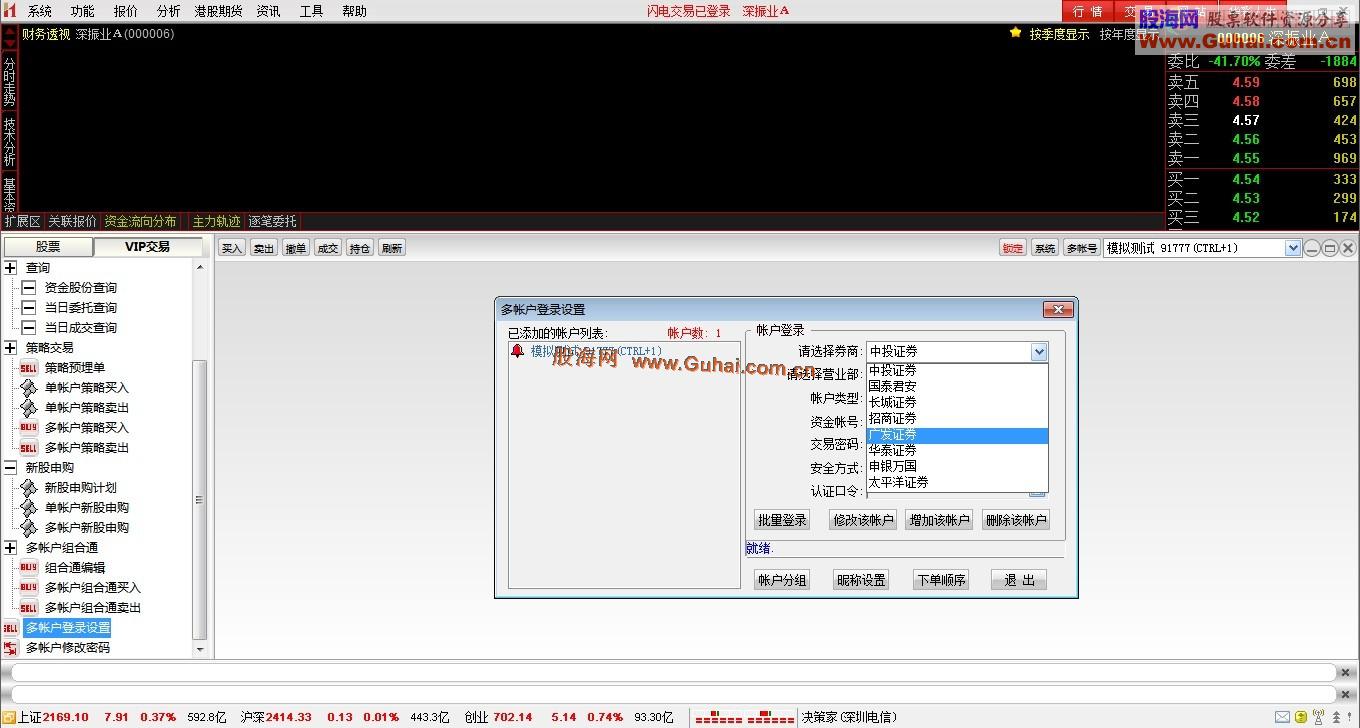The height and width of the screenshot is (728, 1360).
Task: Collapse the trading panel with round minimize button
Action: (x=1312, y=248)
